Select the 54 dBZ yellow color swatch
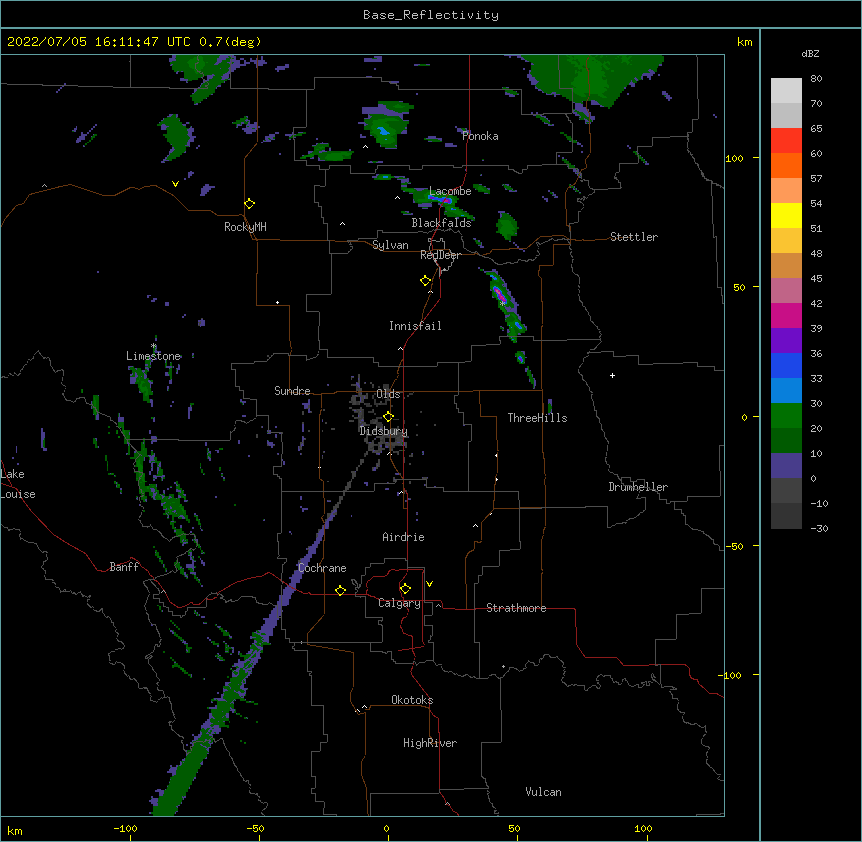Screen dimensions: 862x842 (x=786, y=215)
